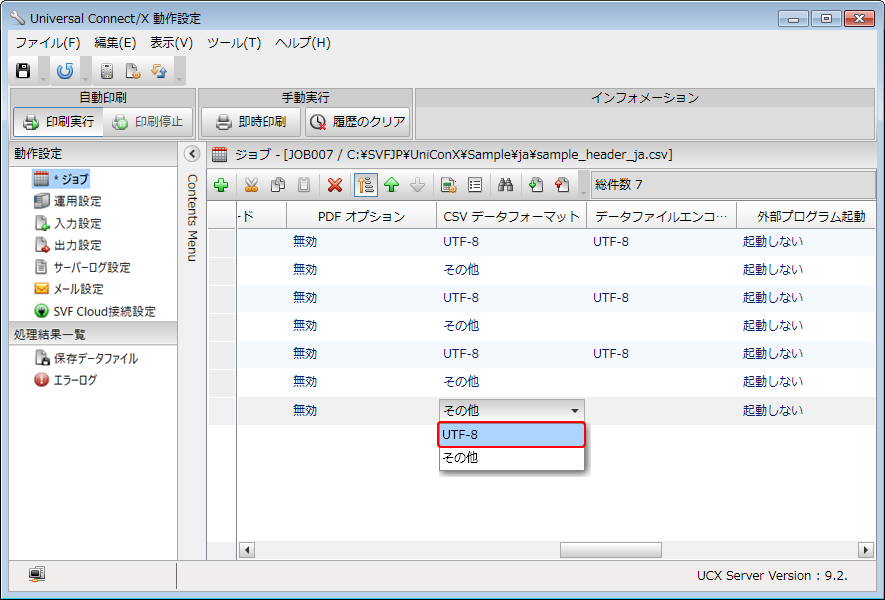Move job down with gray arrow
This screenshot has height=600, width=885.
click(x=418, y=185)
